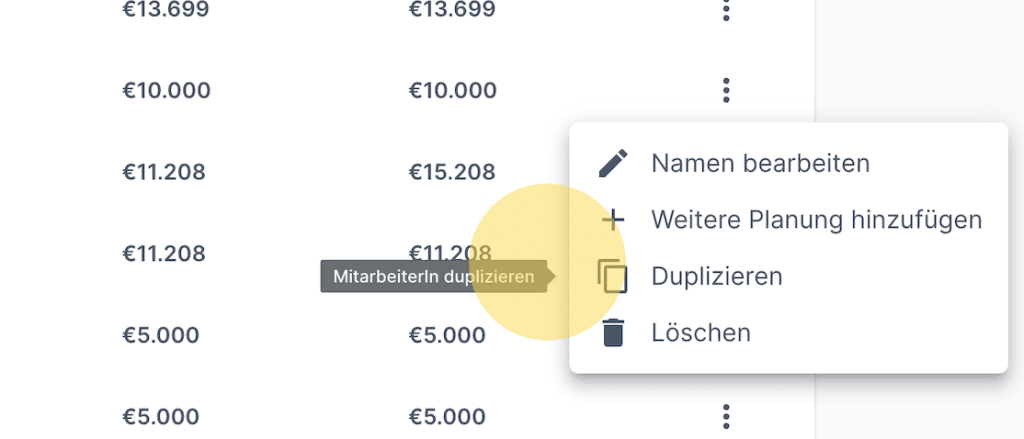
Task: Click the right-column €13.699 value
Action: 452,11
